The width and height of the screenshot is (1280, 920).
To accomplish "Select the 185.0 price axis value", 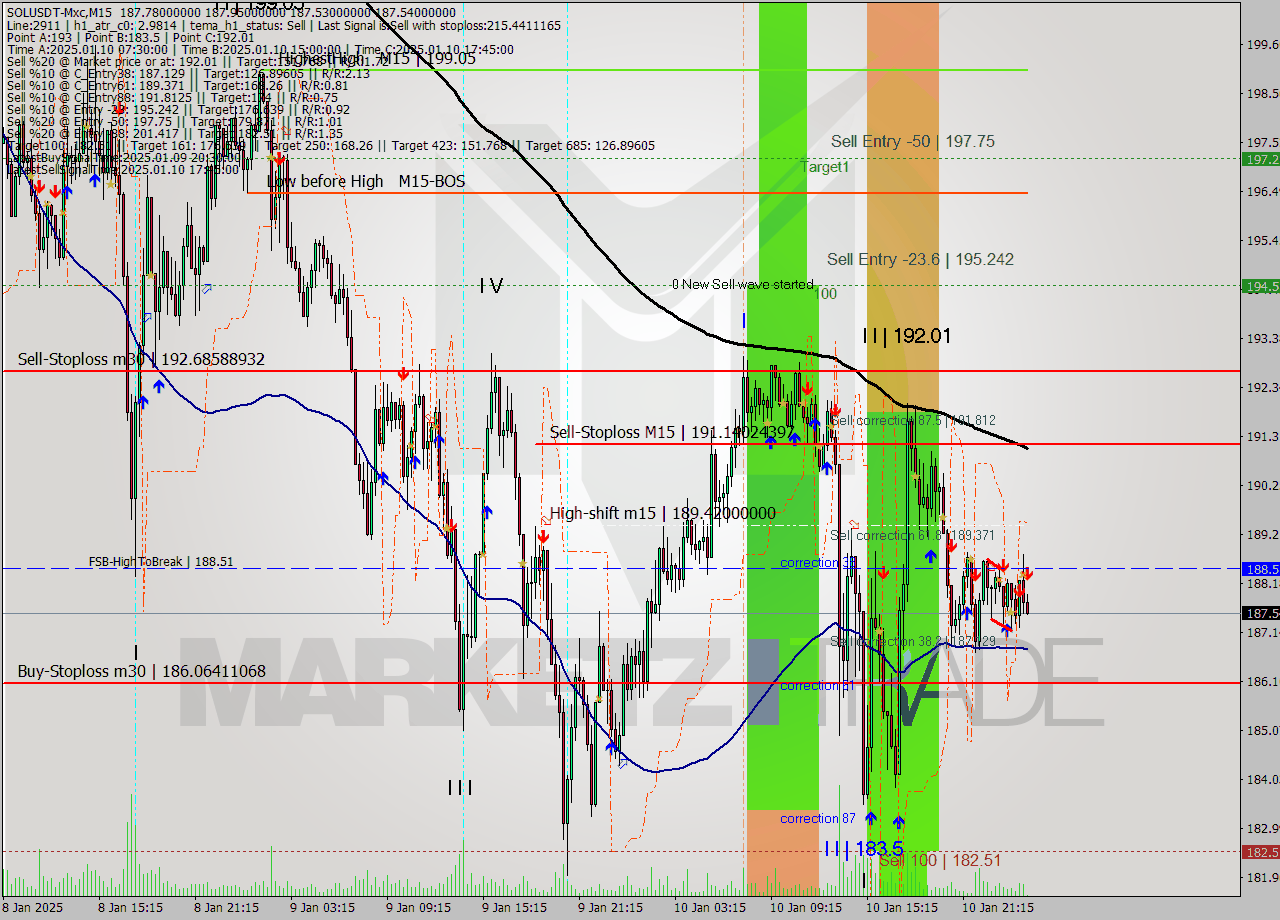I will tap(1262, 730).
